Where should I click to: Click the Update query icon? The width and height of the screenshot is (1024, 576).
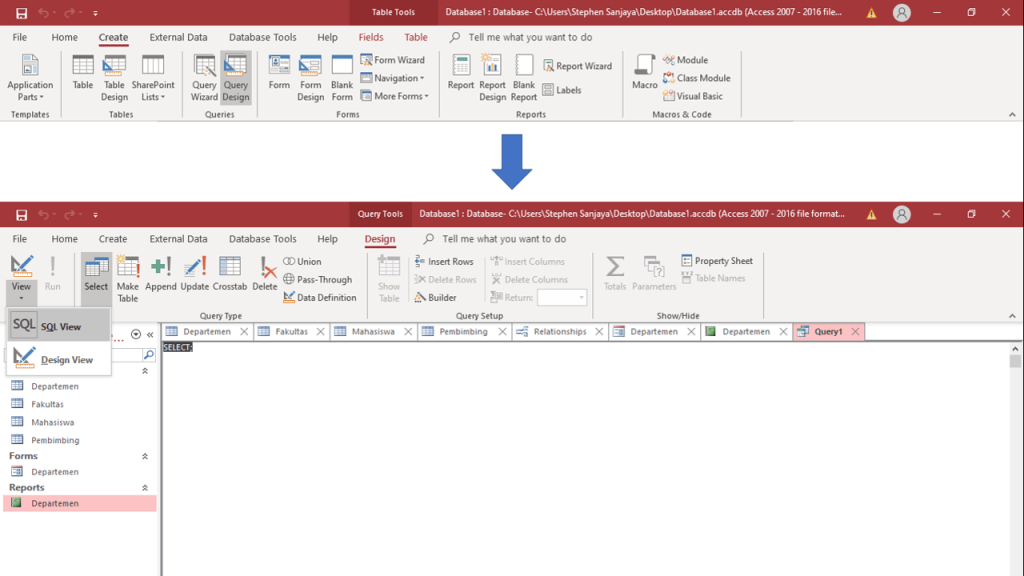coord(195,274)
